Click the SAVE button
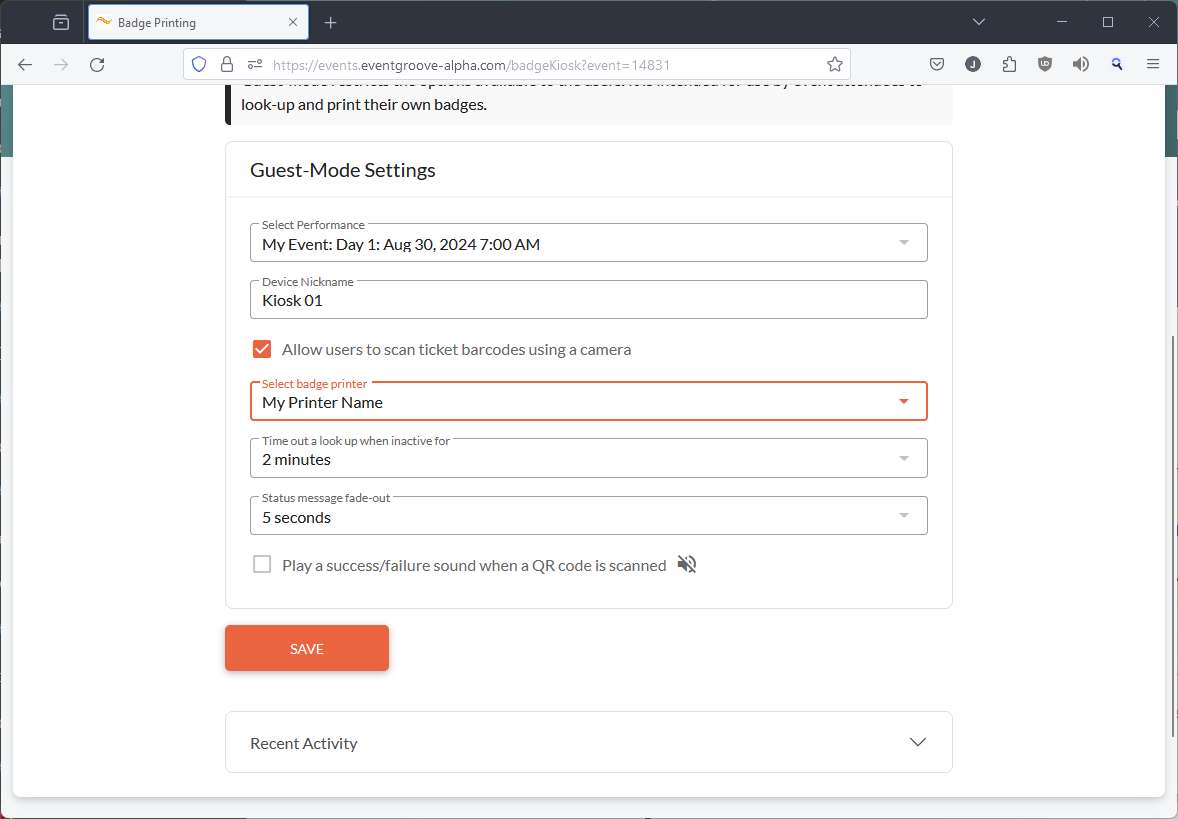Image resolution: width=1178 pixels, height=819 pixels. 307,648
